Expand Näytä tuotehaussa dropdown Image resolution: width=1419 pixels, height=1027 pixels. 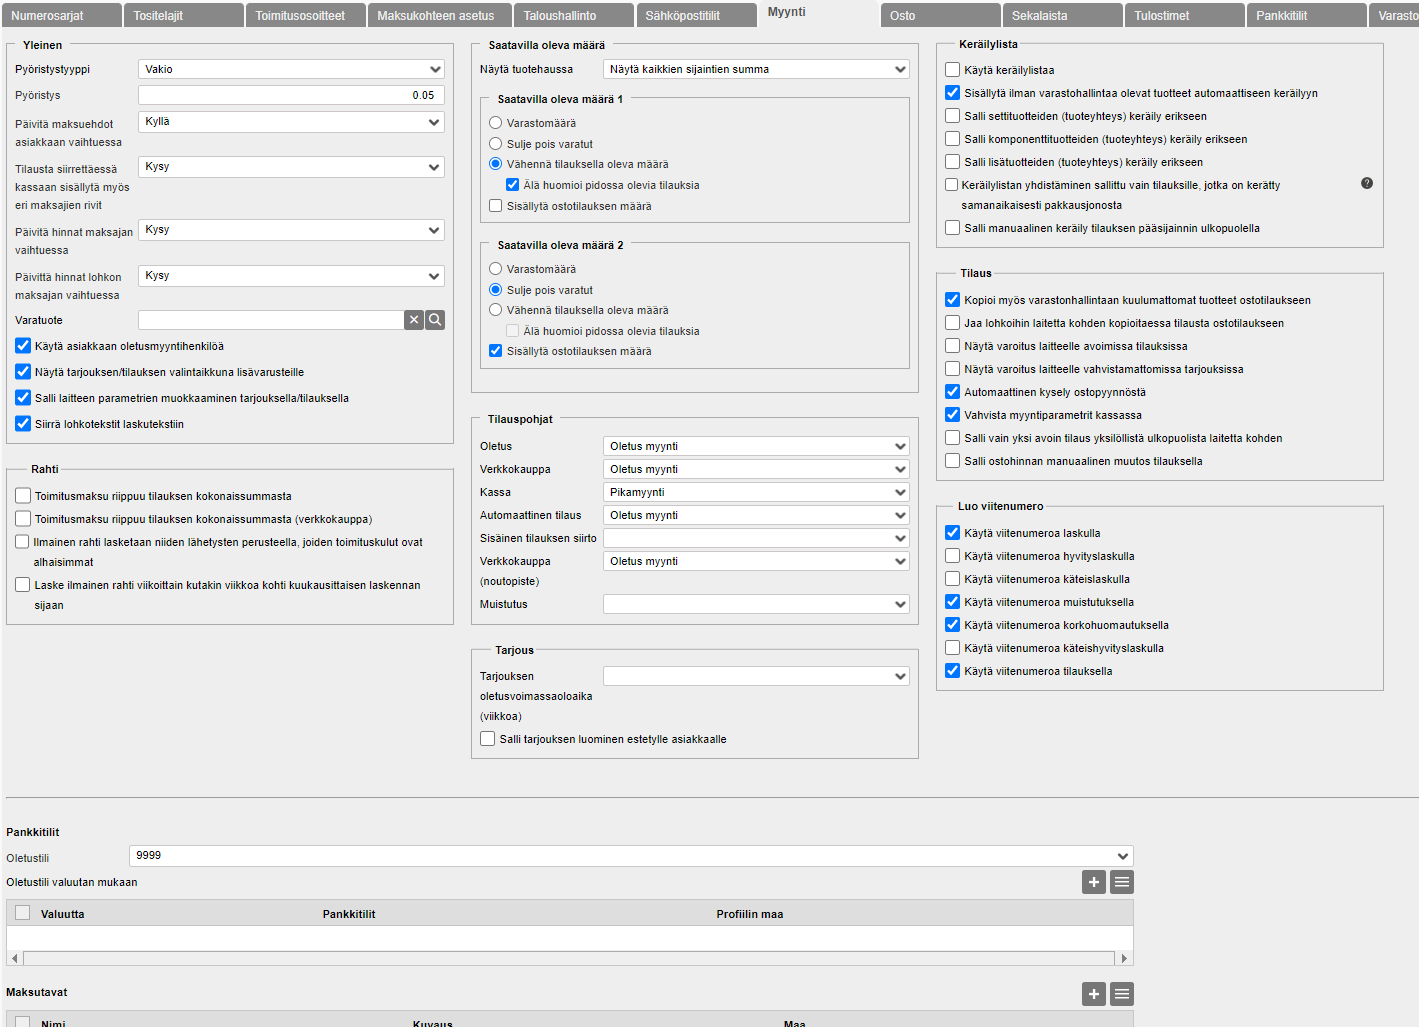tap(756, 69)
